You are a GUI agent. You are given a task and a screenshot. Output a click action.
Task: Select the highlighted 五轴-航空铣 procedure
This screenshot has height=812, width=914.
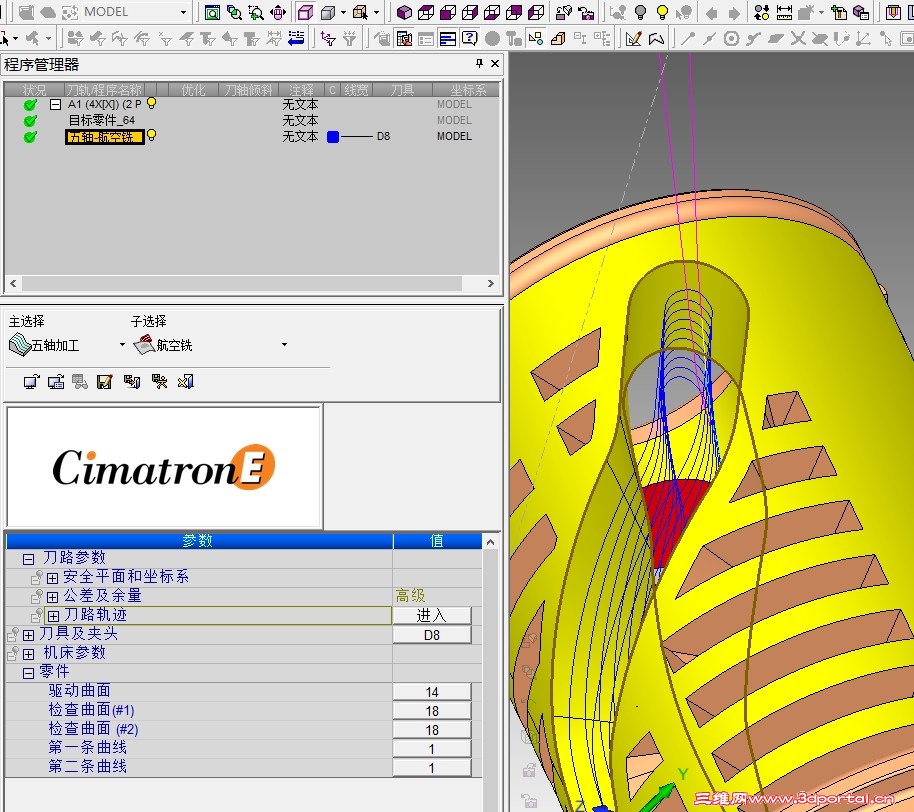coord(104,137)
